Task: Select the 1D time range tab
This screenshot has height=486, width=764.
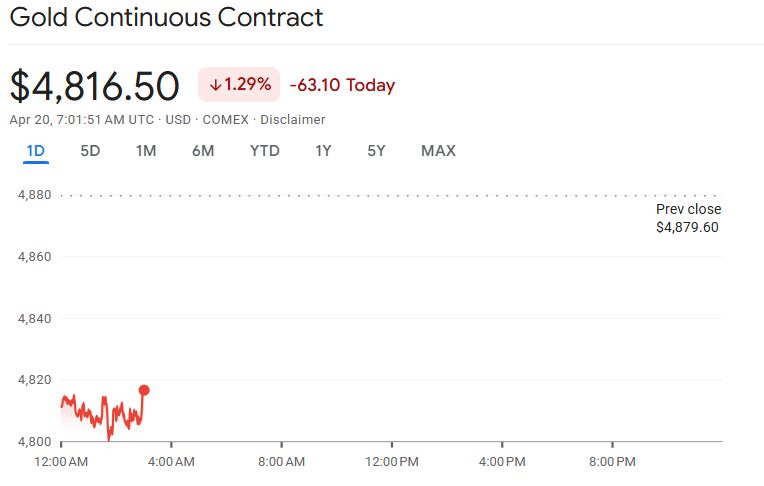Action: pos(36,151)
